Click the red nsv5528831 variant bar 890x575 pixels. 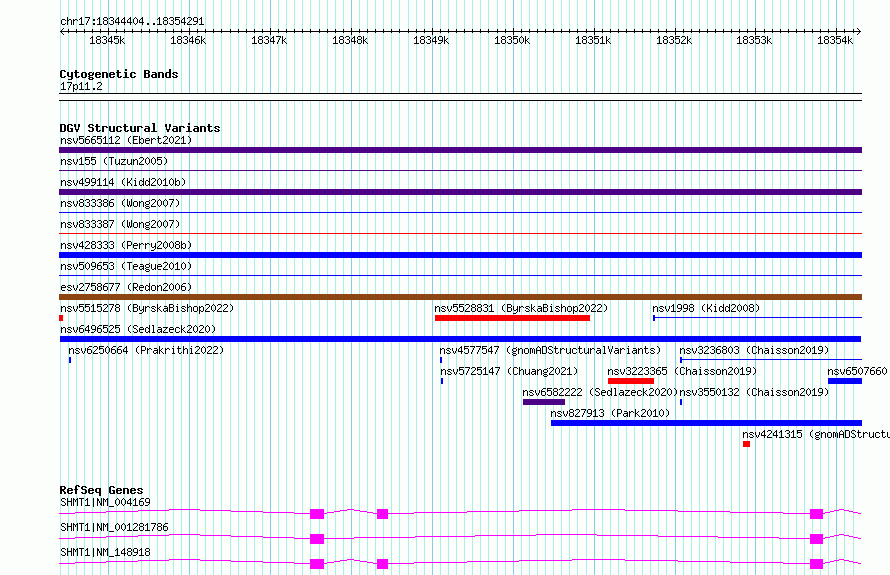(513, 318)
